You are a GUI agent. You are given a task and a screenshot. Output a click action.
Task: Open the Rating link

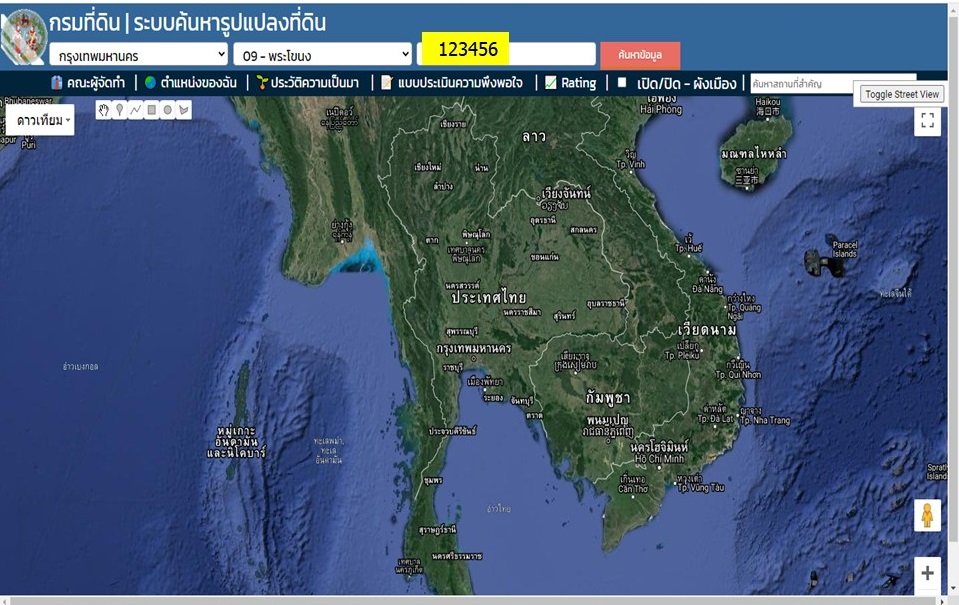(x=570, y=83)
